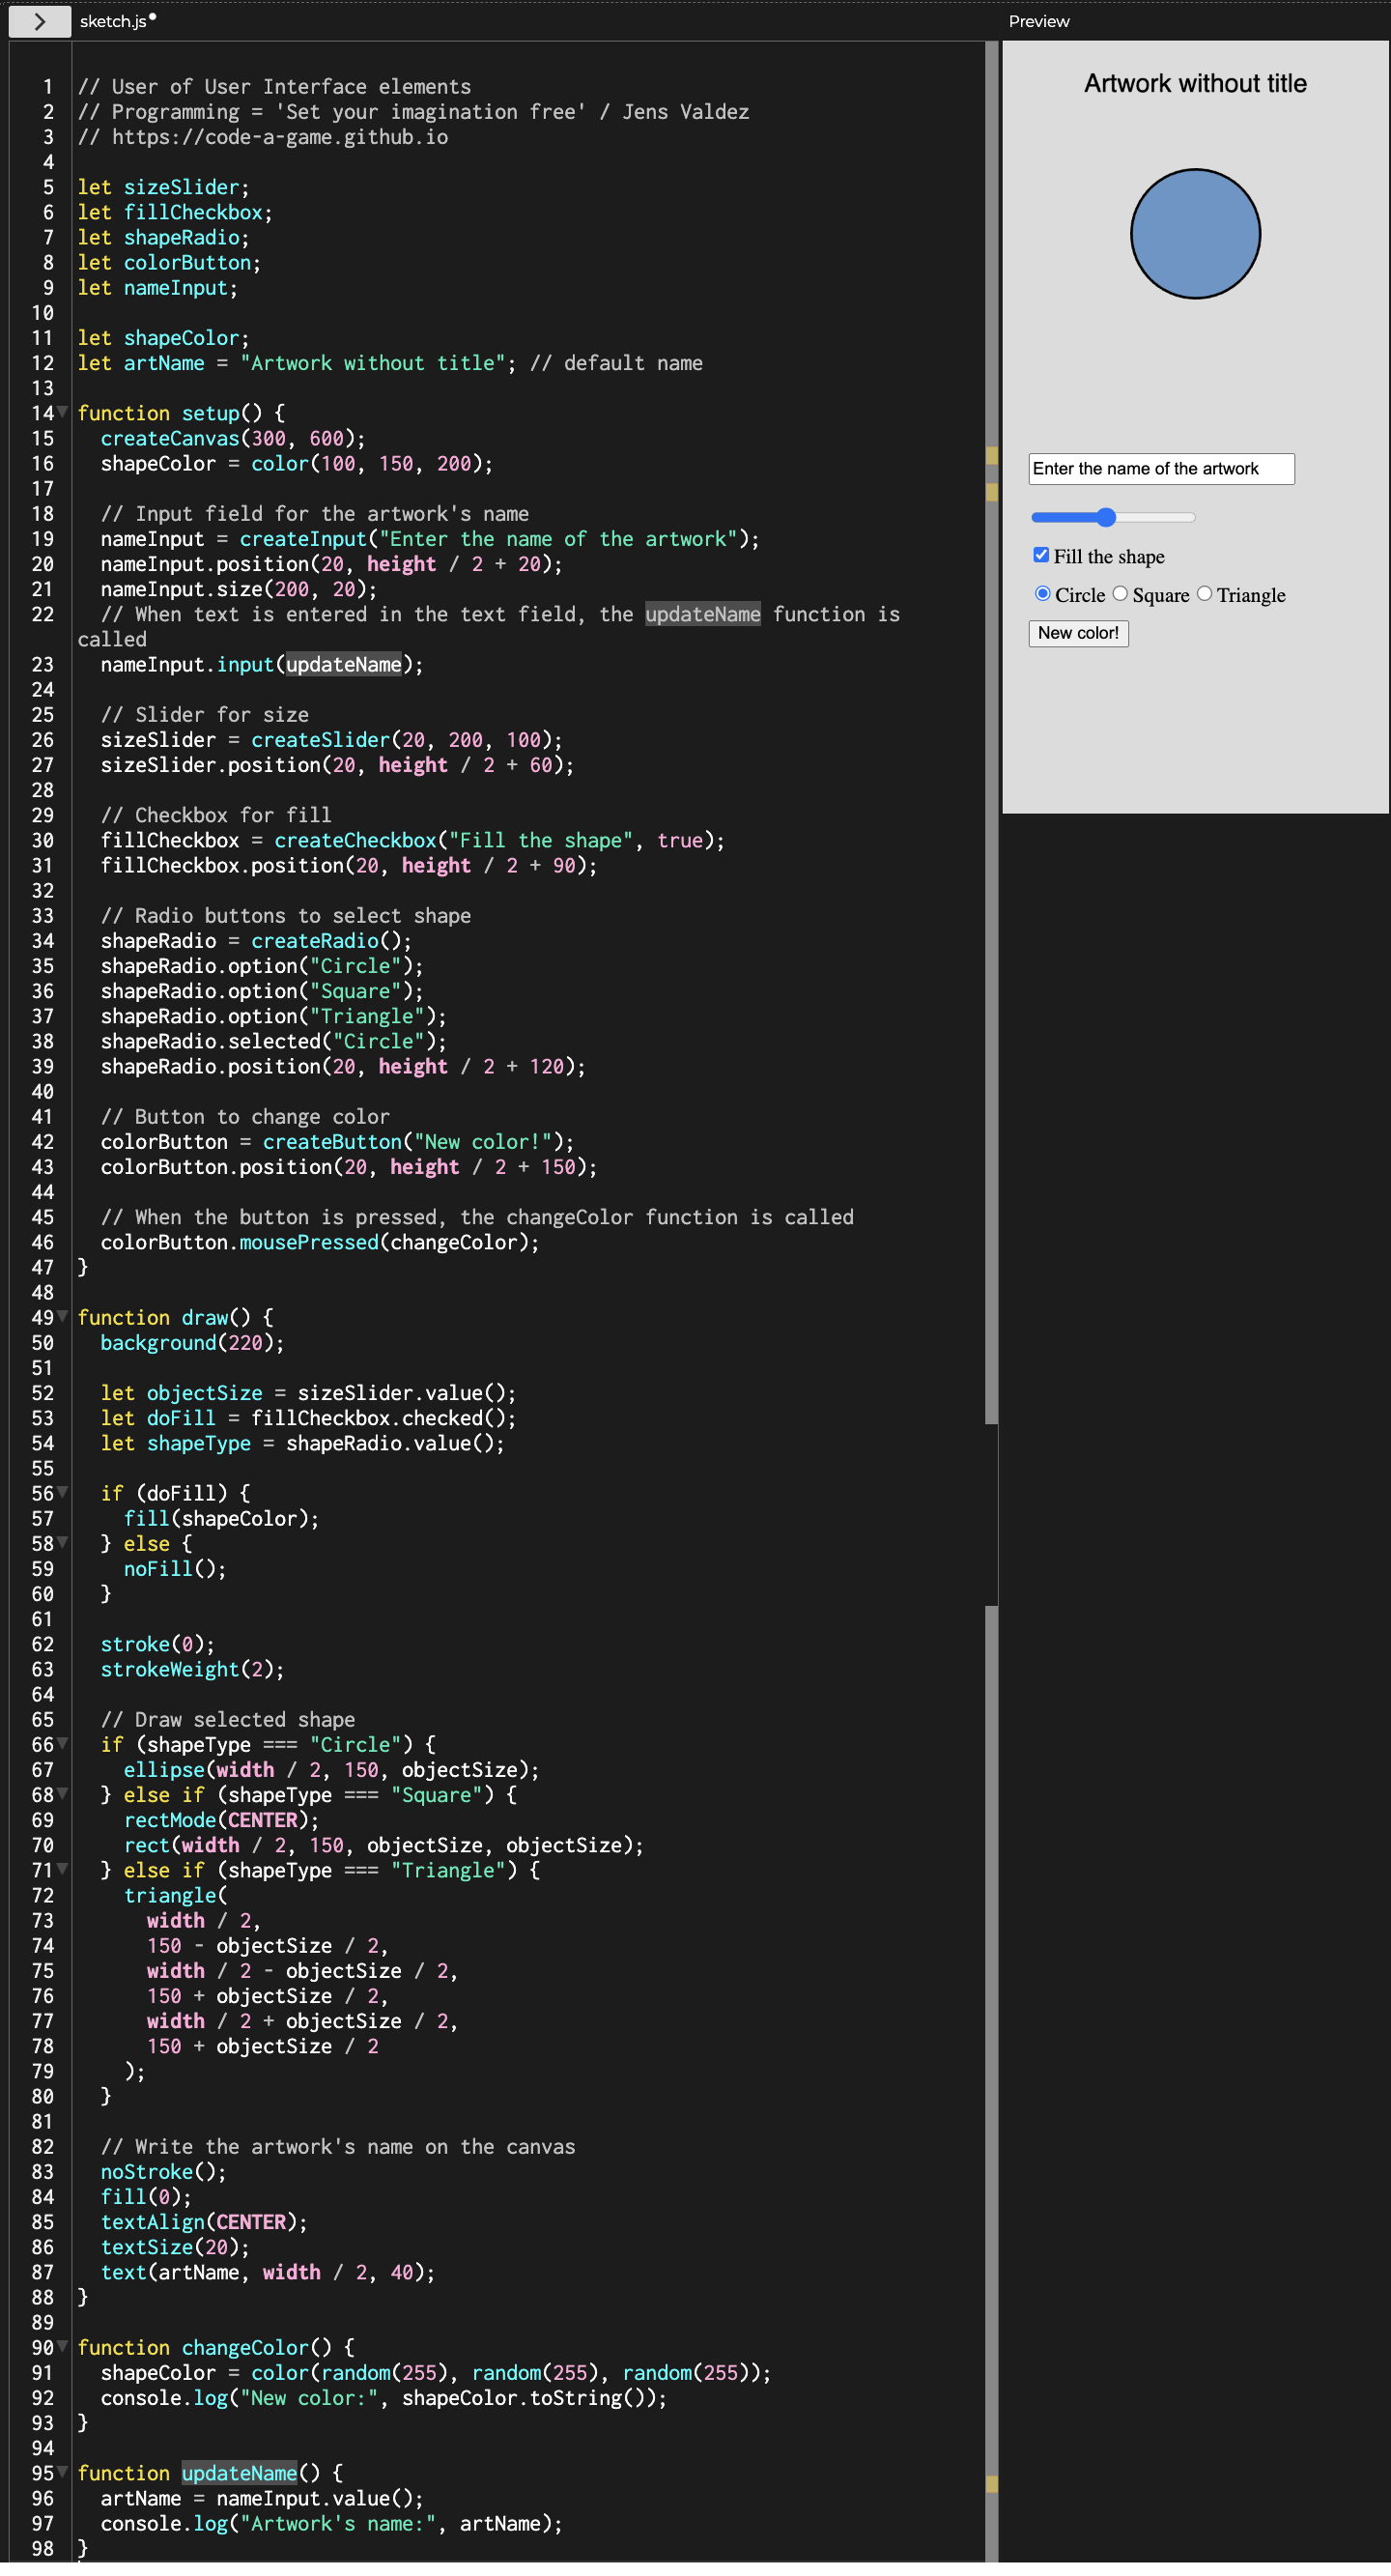Pick the Triangle radio option
Image resolution: width=1391 pixels, height=2576 pixels.
tap(1204, 594)
